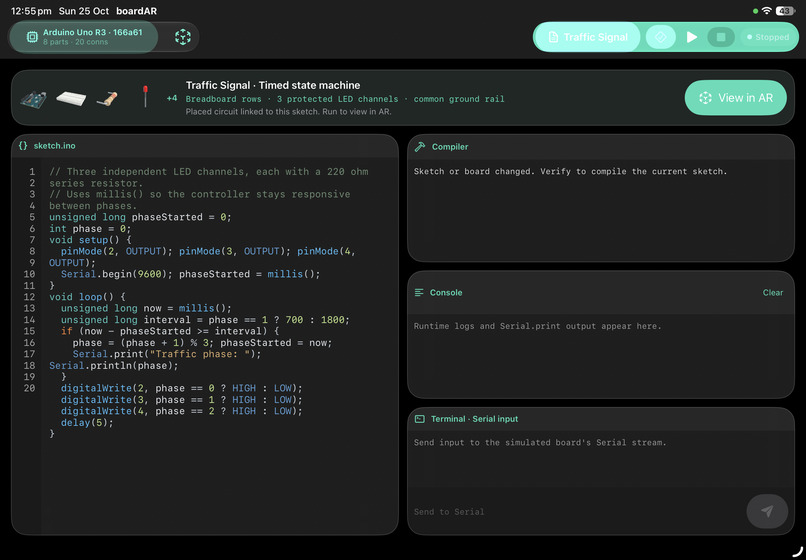The height and width of the screenshot is (560, 806).
Task: Tap the diamond verify icon in toolbar
Action: coord(661,37)
